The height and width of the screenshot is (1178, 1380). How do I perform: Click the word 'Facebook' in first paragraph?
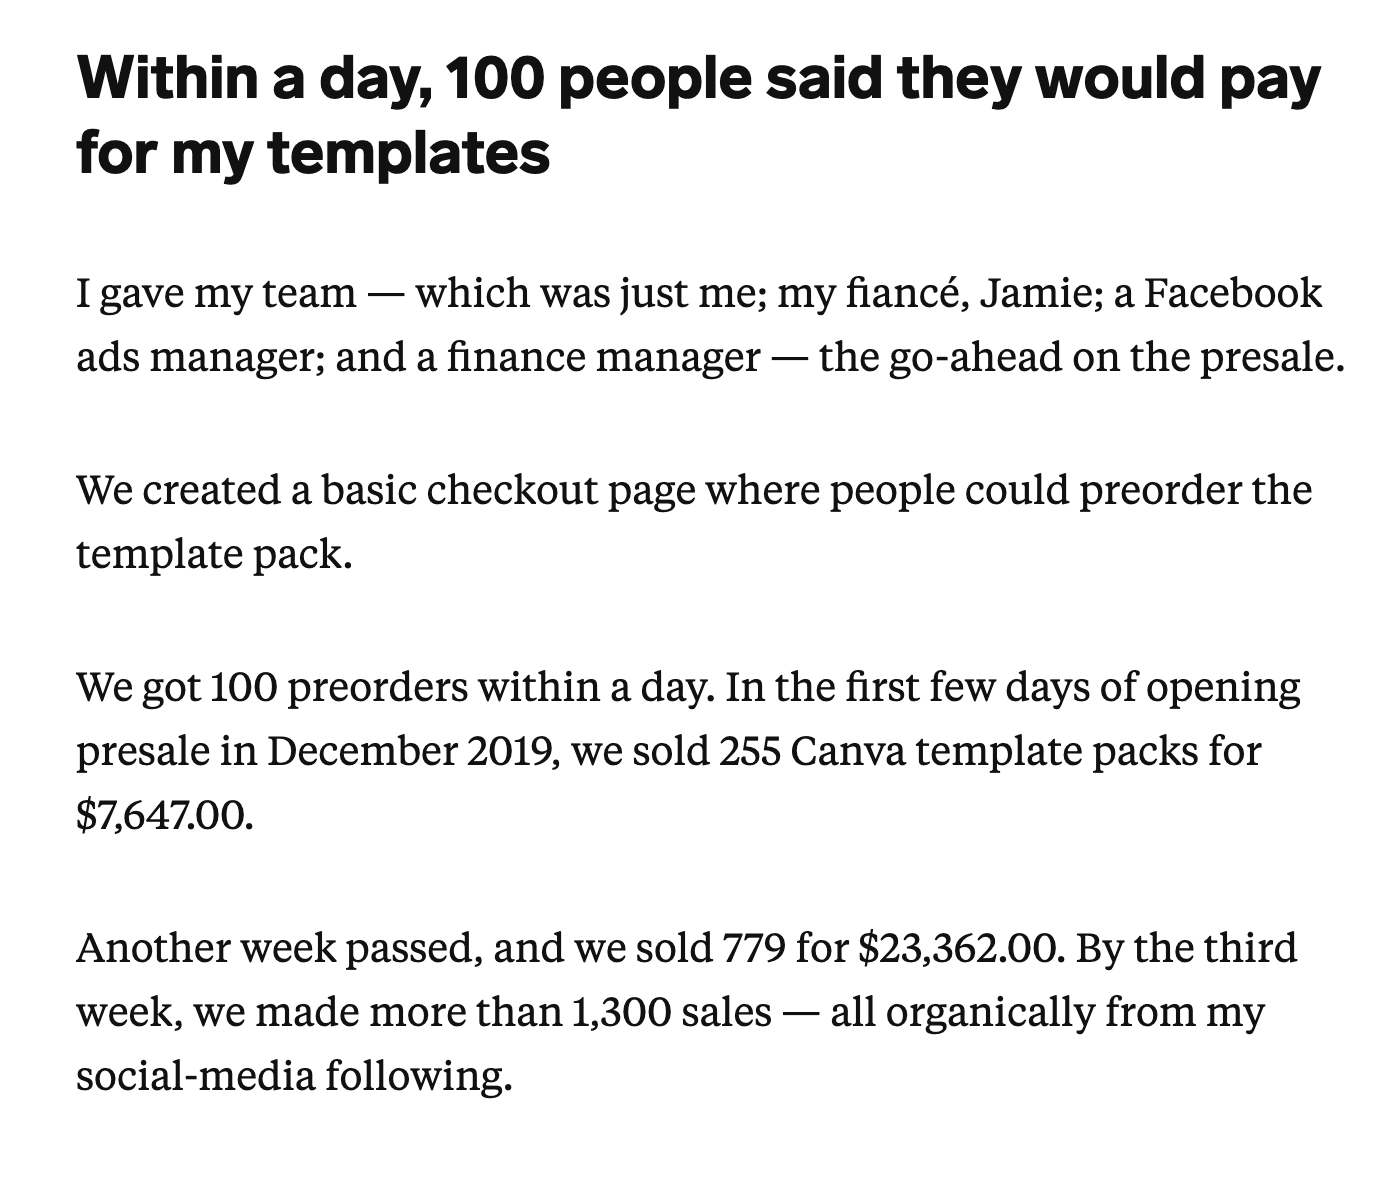[x=1233, y=294]
